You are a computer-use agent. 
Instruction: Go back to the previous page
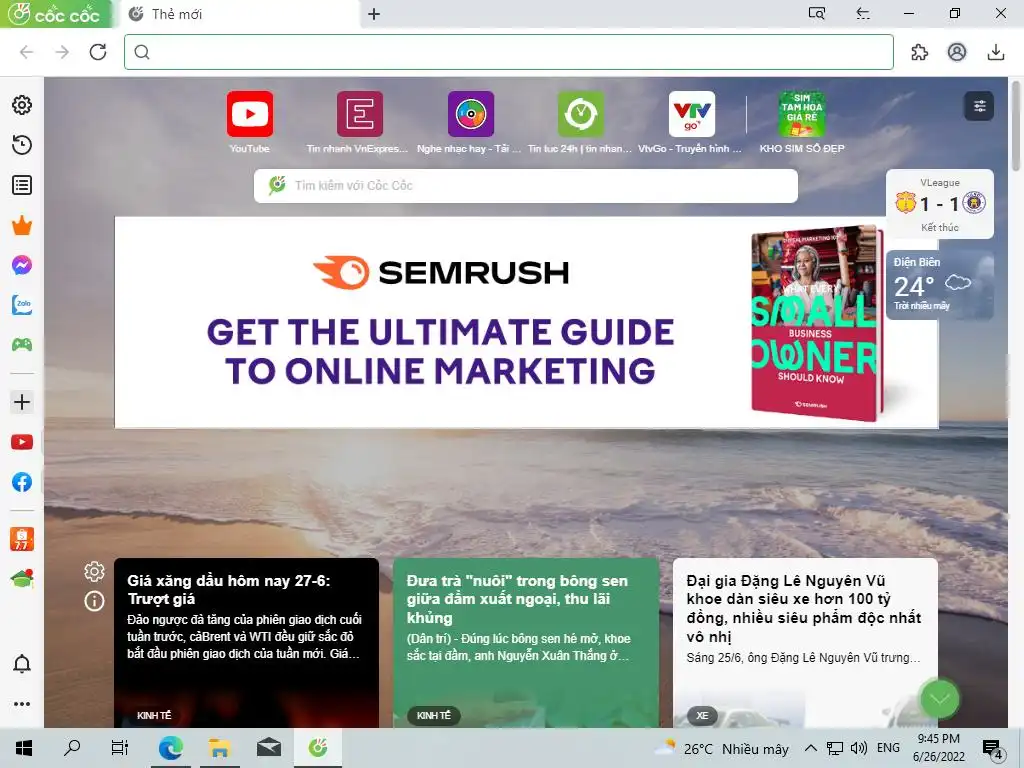tap(26, 52)
